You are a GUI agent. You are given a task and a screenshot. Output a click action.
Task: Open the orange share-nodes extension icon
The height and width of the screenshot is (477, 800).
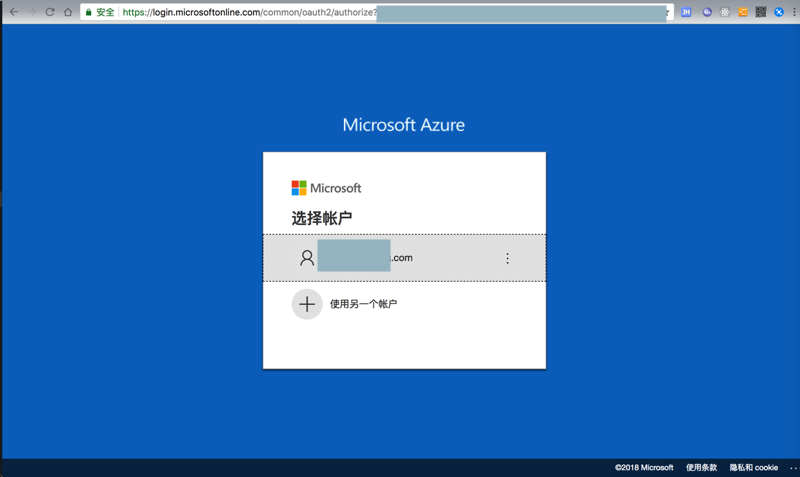point(743,12)
